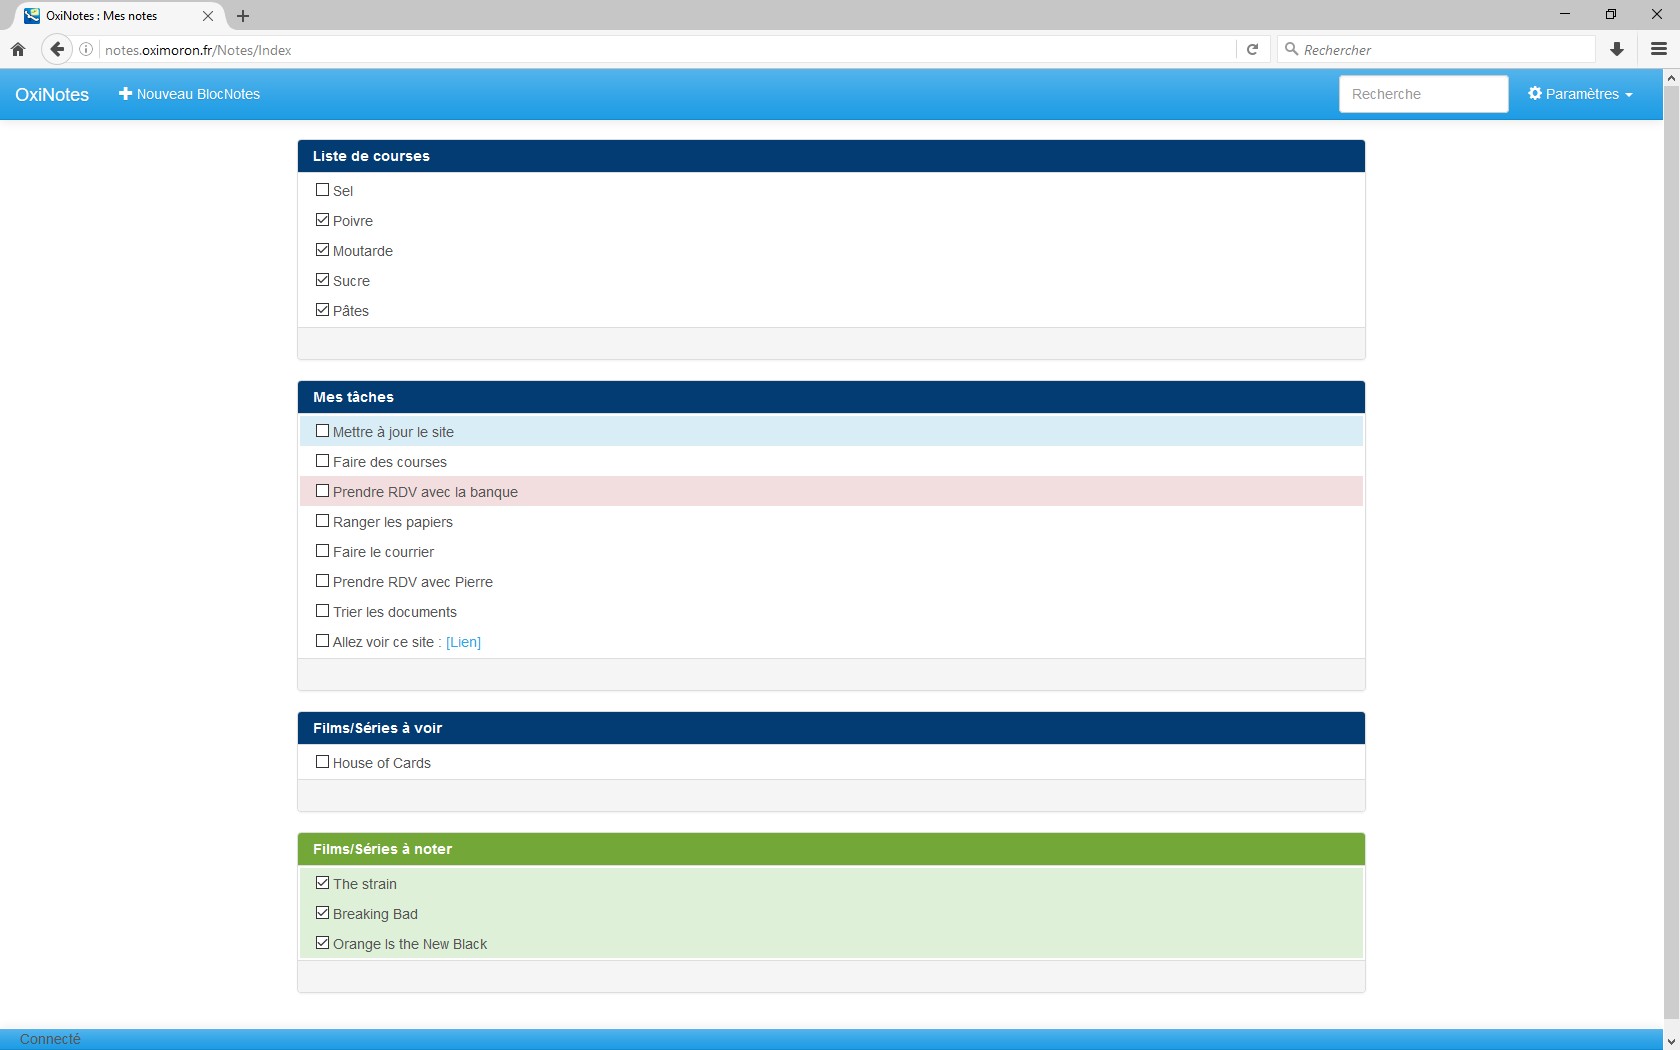
Task: Close the OxiNotes browser tab
Action: [x=208, y=16]
